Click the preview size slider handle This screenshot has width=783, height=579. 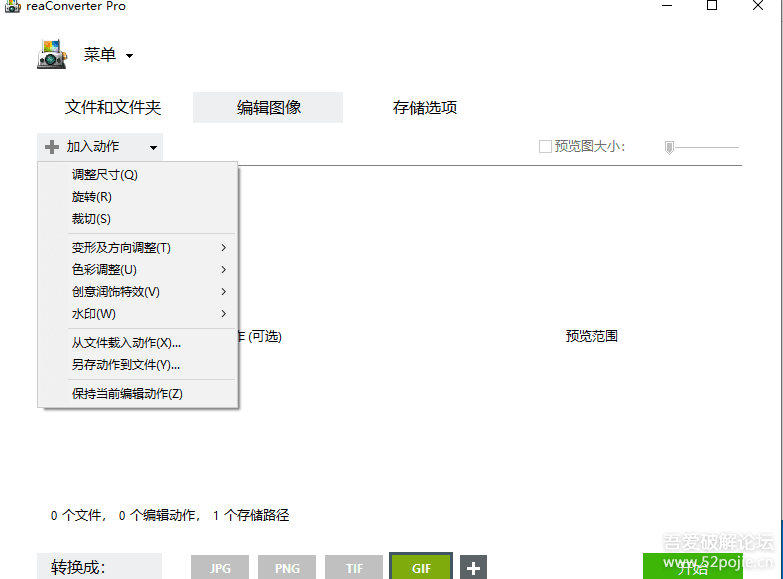pyautogui.click(x=669, y=147)
